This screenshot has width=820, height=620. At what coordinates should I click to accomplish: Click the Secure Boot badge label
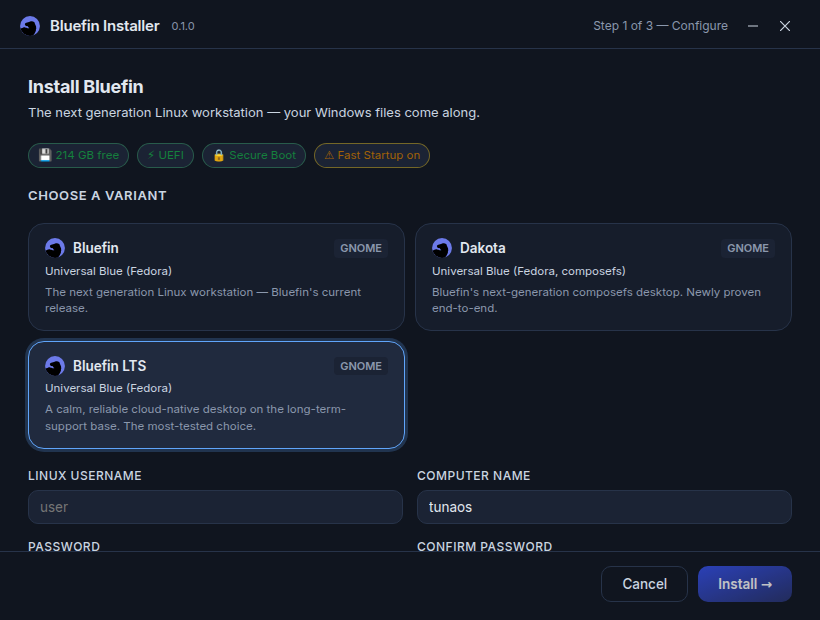(263, 155)
